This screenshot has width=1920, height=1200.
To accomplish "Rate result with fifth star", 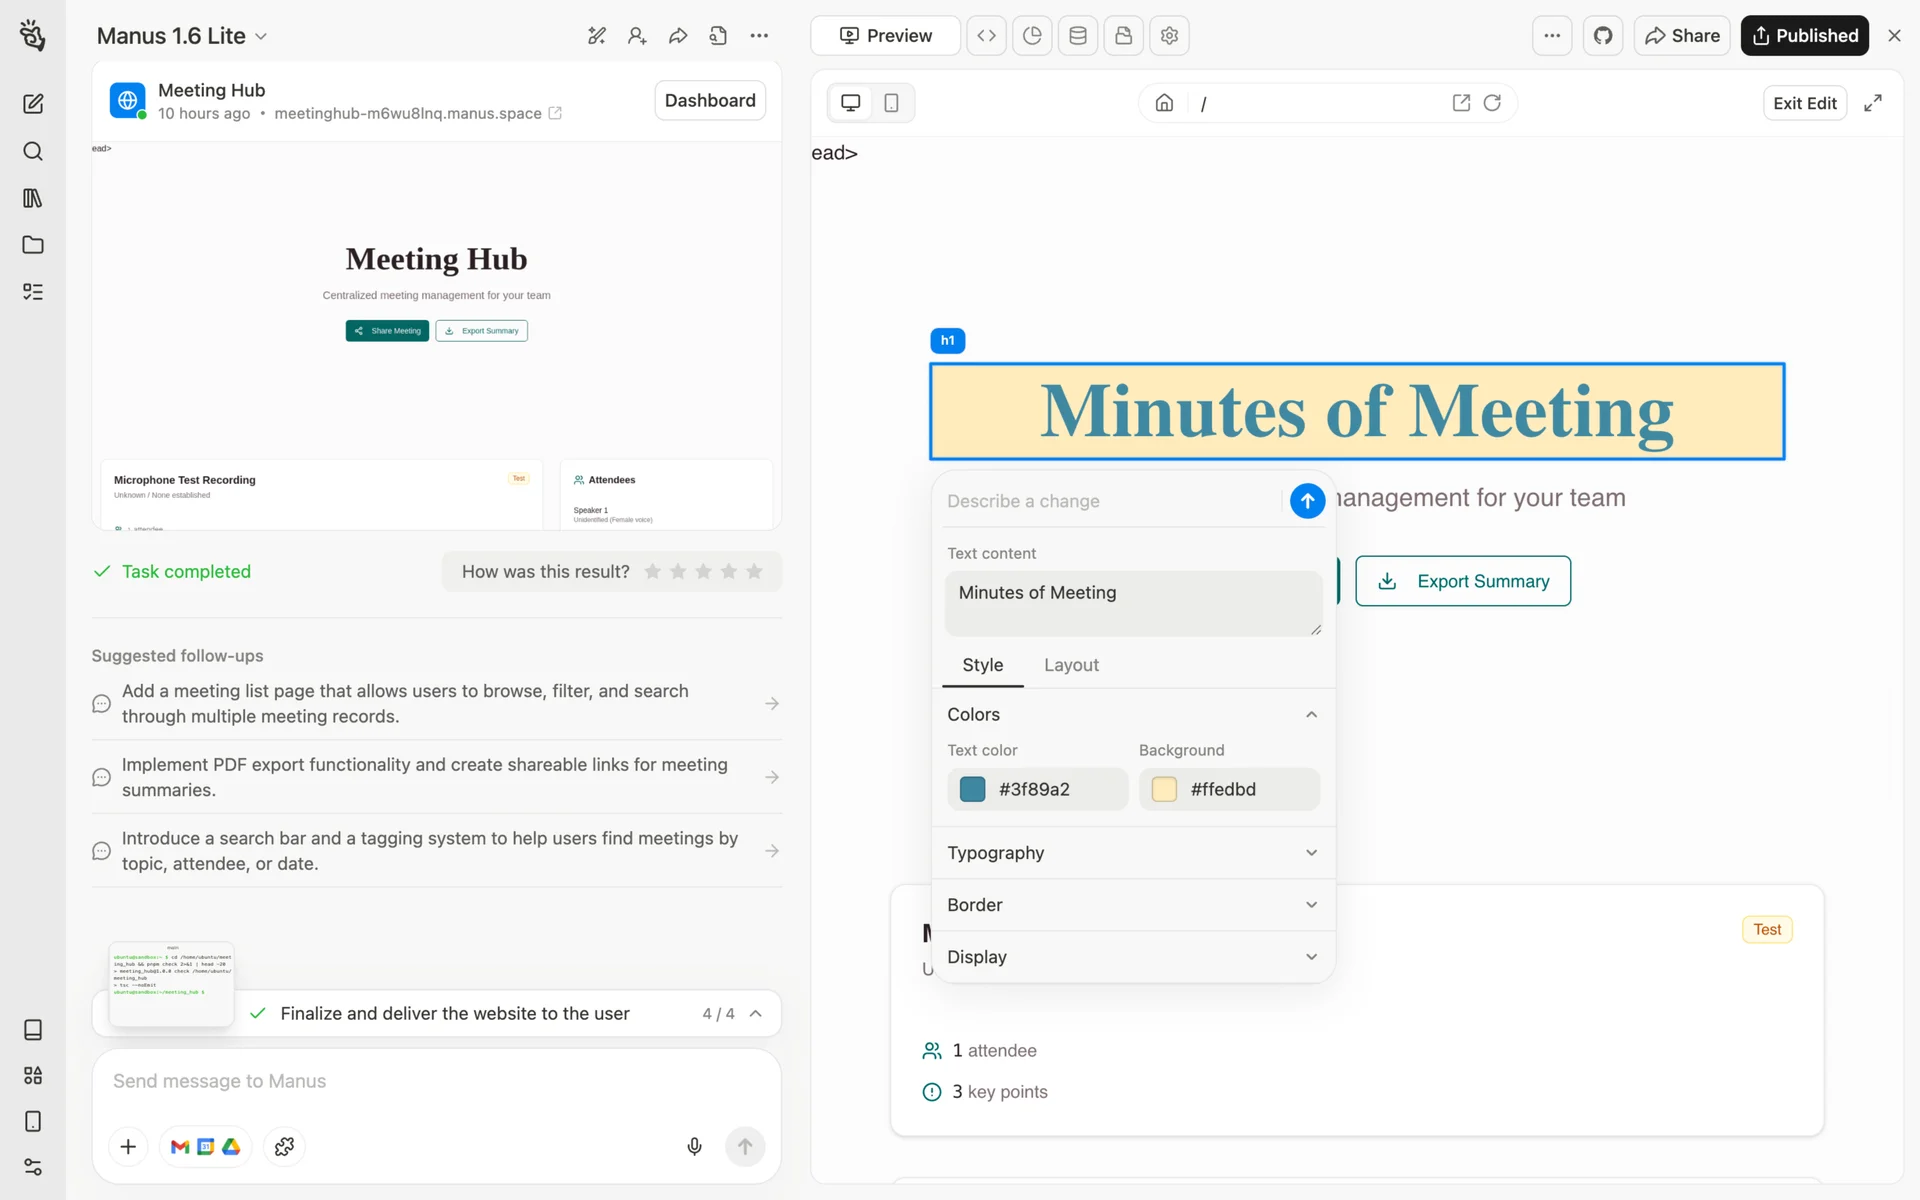I will [x=755, y=571].
